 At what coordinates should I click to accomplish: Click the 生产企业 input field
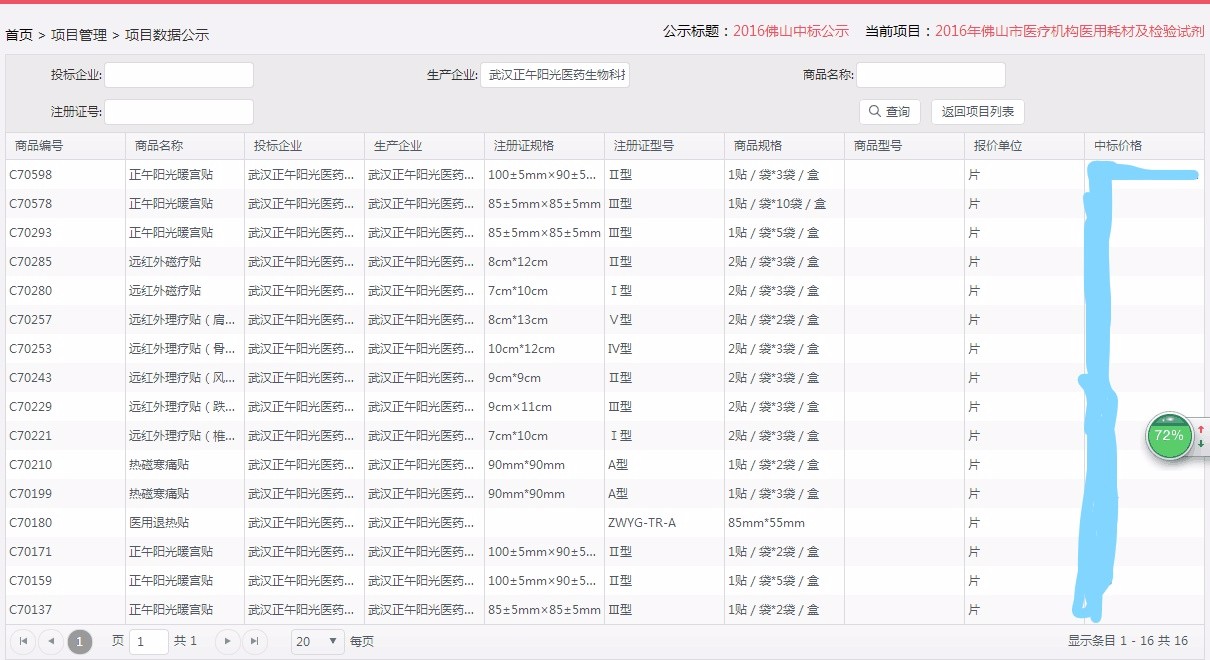(x=555, y=75)
